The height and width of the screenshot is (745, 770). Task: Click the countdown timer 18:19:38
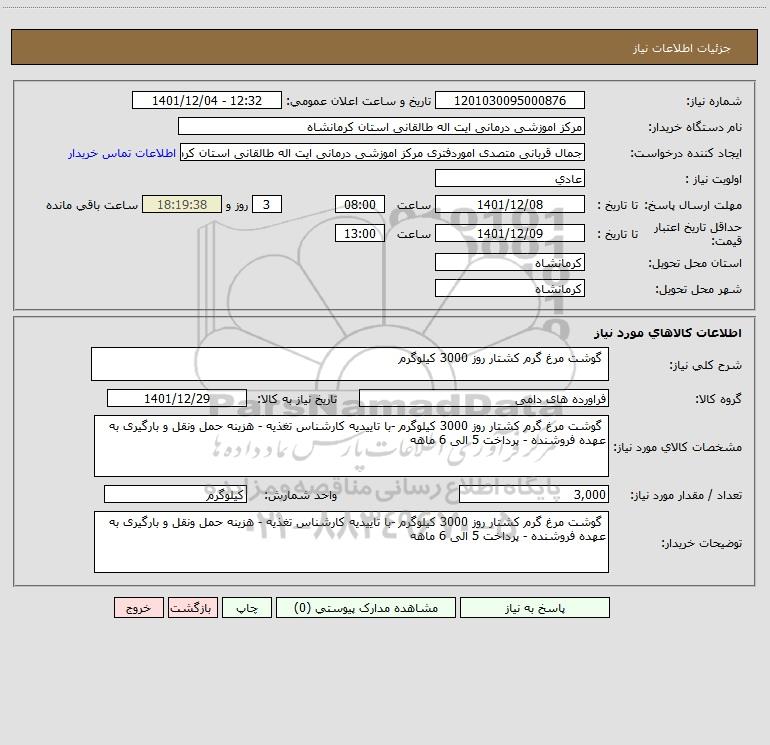182,204
